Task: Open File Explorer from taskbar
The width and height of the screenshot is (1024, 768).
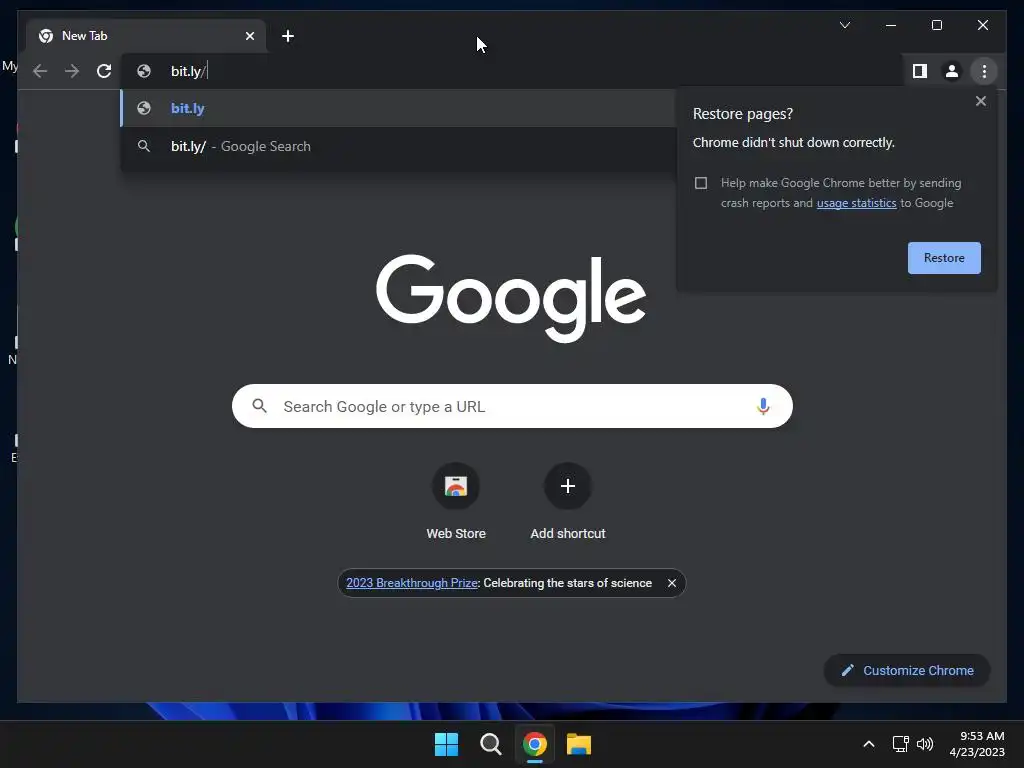Action: [x=579, y=744]
